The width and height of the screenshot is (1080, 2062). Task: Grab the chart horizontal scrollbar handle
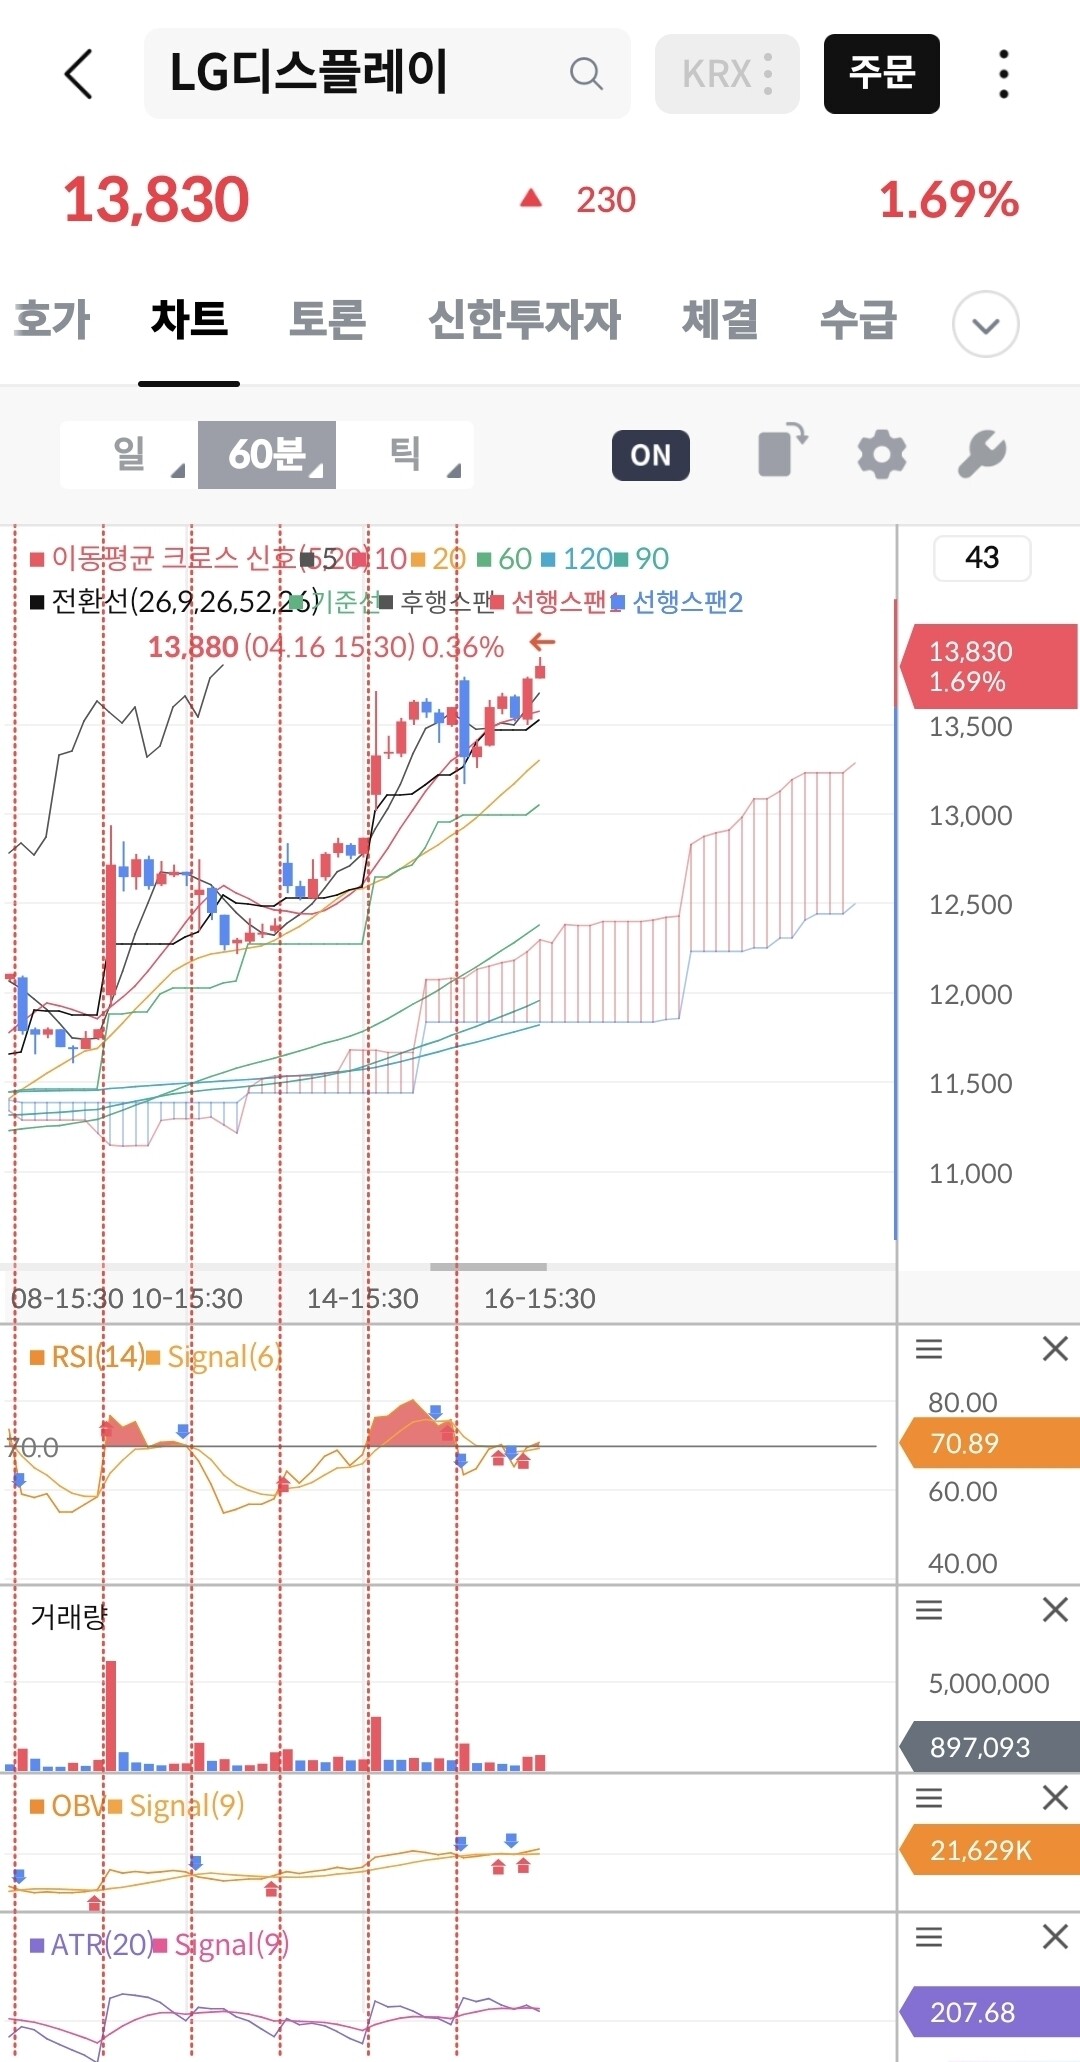pyautogui.click(x=488, y=1266)
